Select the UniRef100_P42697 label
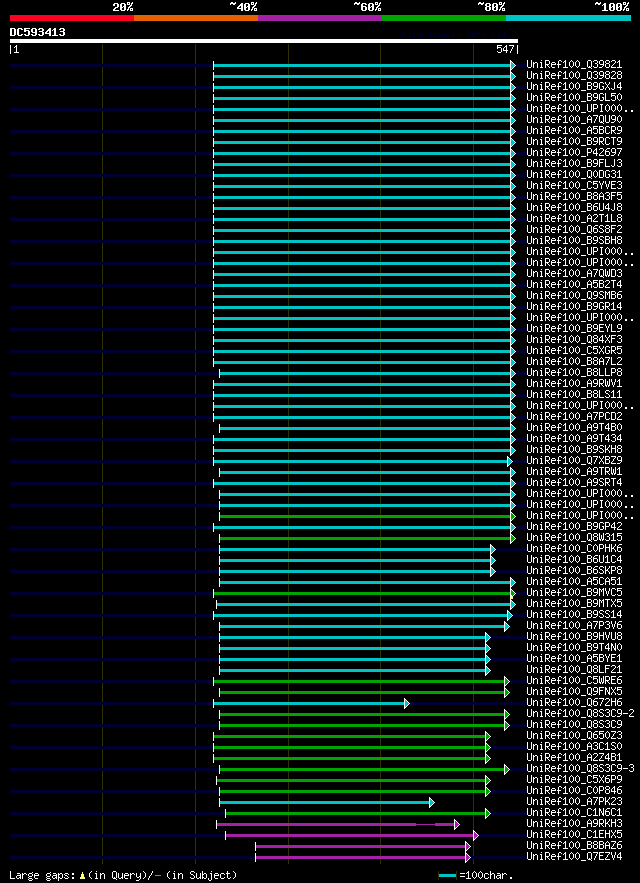The width and height of the screenshot is (640, 883). (574, 153)
